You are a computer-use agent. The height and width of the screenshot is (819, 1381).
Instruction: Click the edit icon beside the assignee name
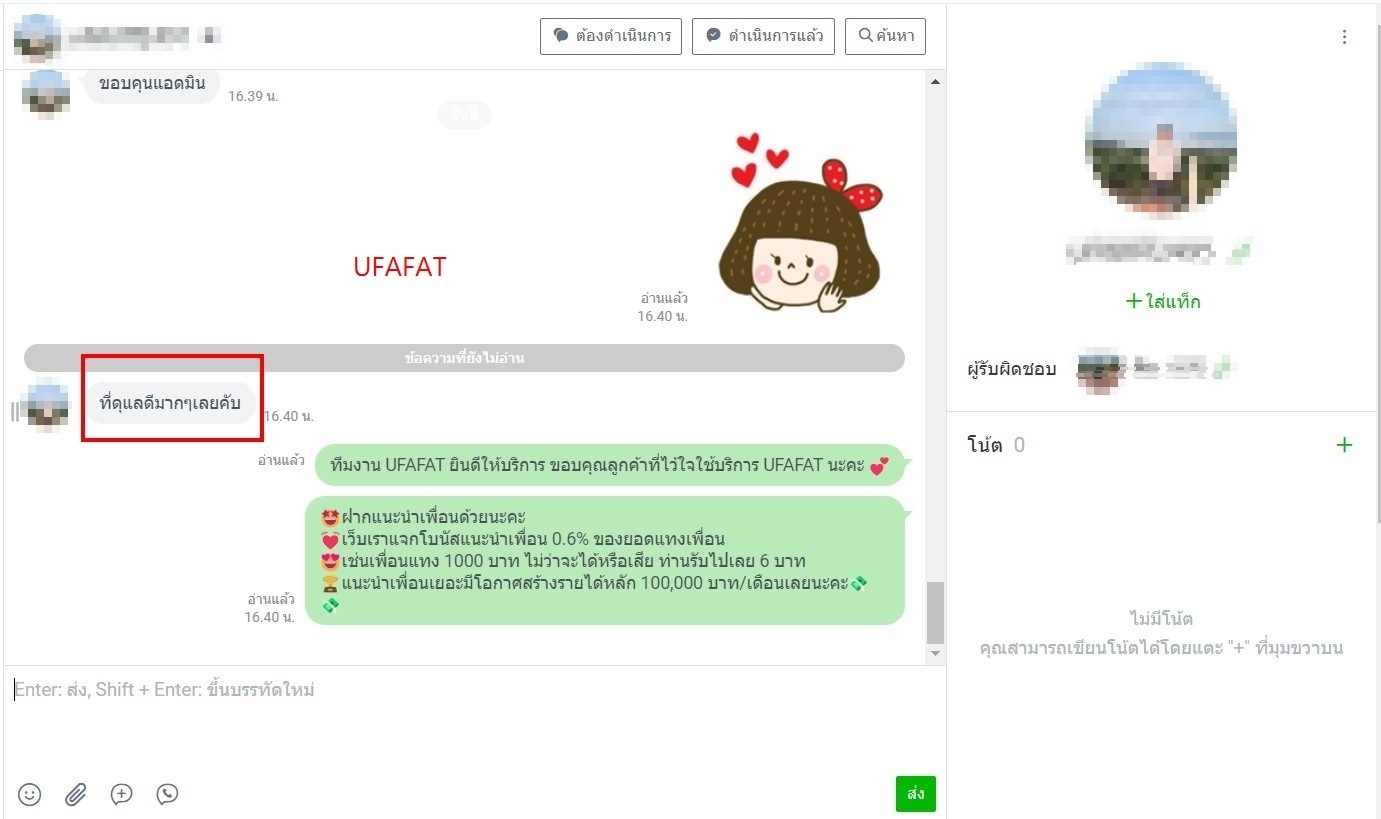point(1220,370)
